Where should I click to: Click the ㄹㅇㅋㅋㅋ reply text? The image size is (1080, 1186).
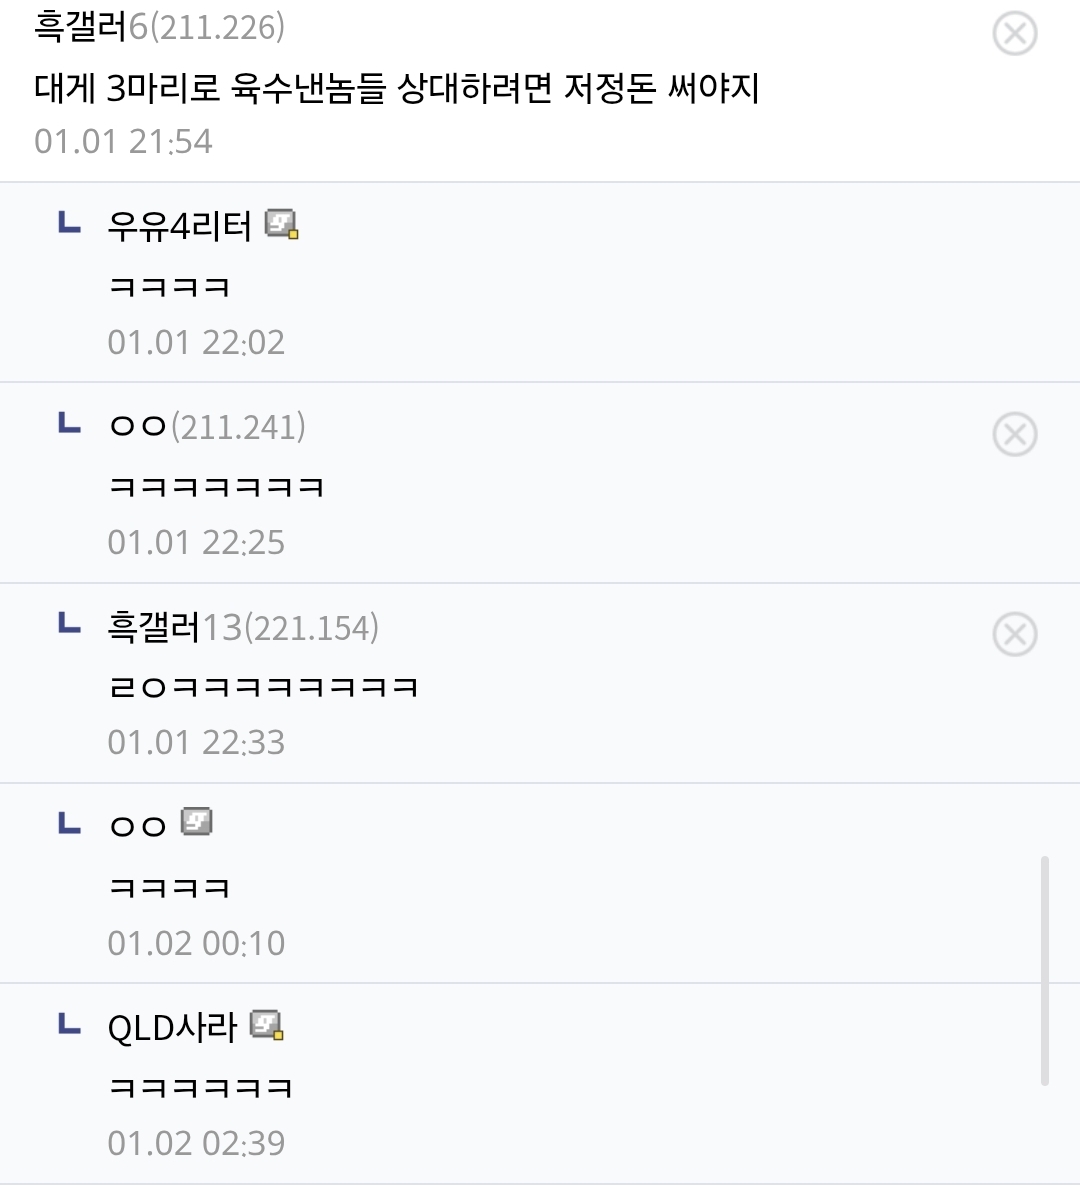[262, 688]
